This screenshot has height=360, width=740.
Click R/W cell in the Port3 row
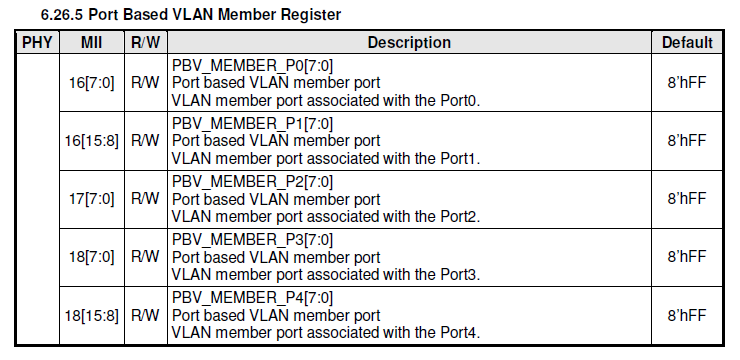145,257
